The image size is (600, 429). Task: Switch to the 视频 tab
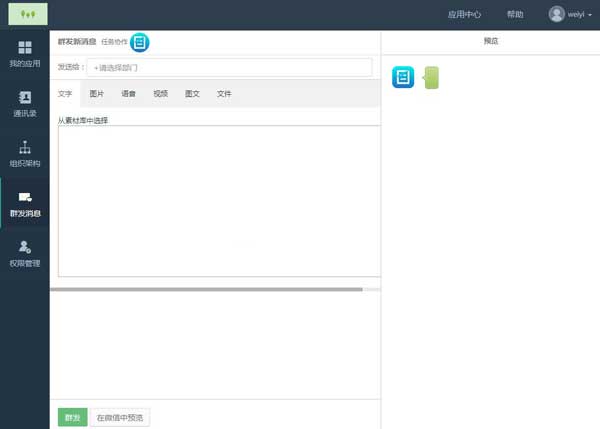pyautogui.click(x=160, y=94)
